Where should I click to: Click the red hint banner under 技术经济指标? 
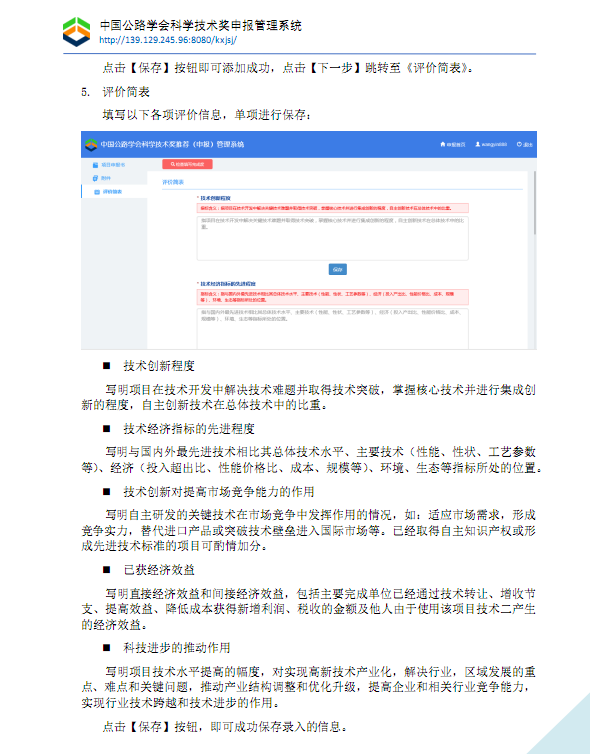click(332, 297)
